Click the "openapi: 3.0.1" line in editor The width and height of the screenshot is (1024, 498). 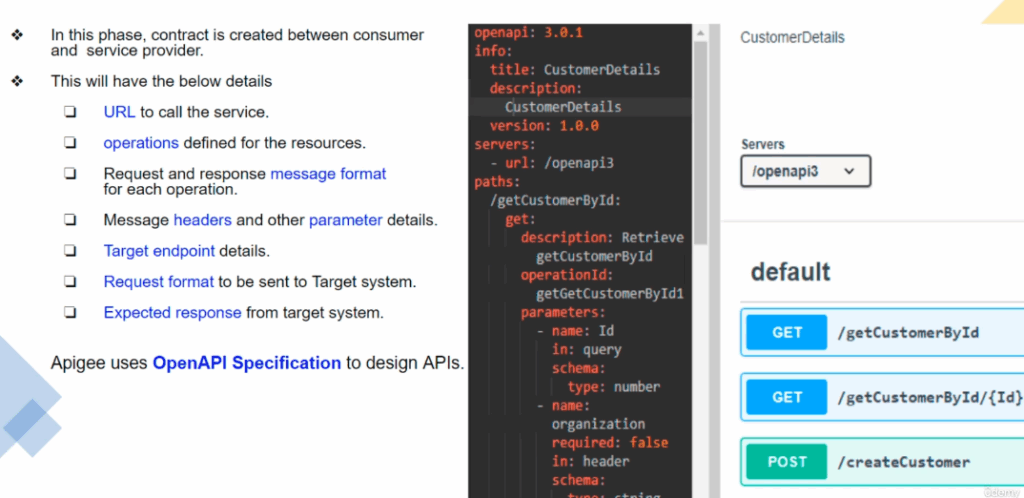point(528,32)
